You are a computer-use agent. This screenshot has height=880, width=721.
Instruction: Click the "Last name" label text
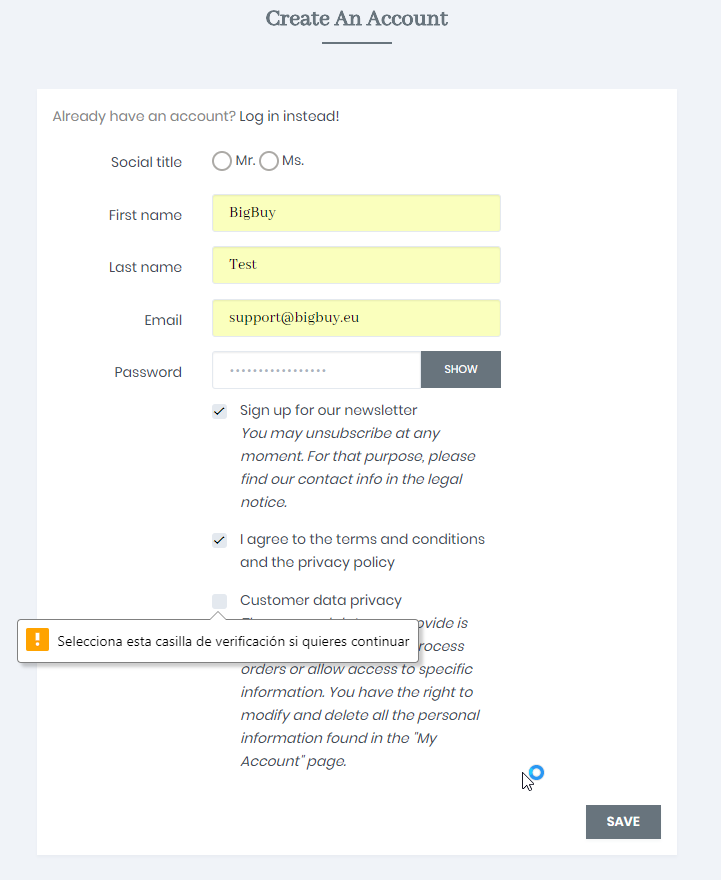click(145, 267)
